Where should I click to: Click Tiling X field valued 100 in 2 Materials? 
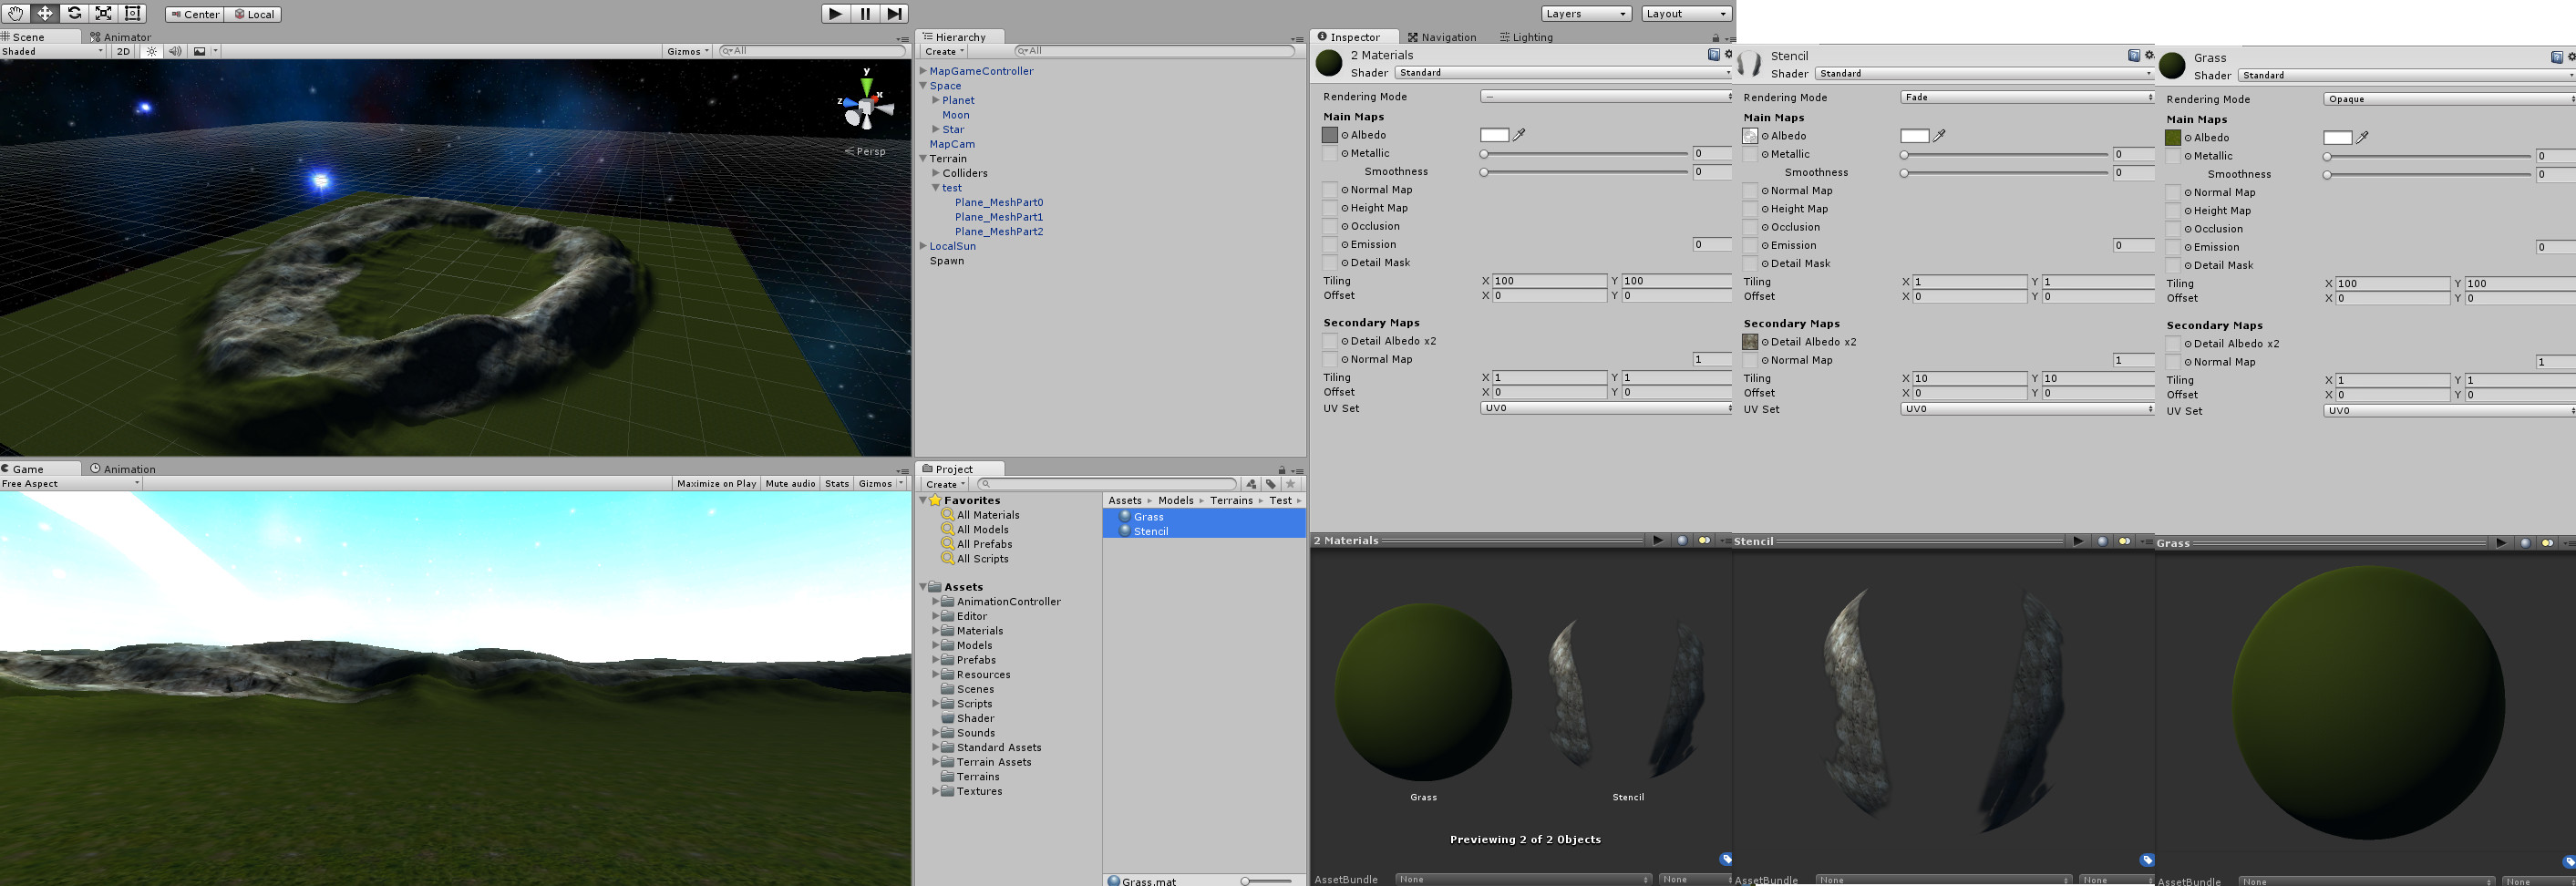1549,281
